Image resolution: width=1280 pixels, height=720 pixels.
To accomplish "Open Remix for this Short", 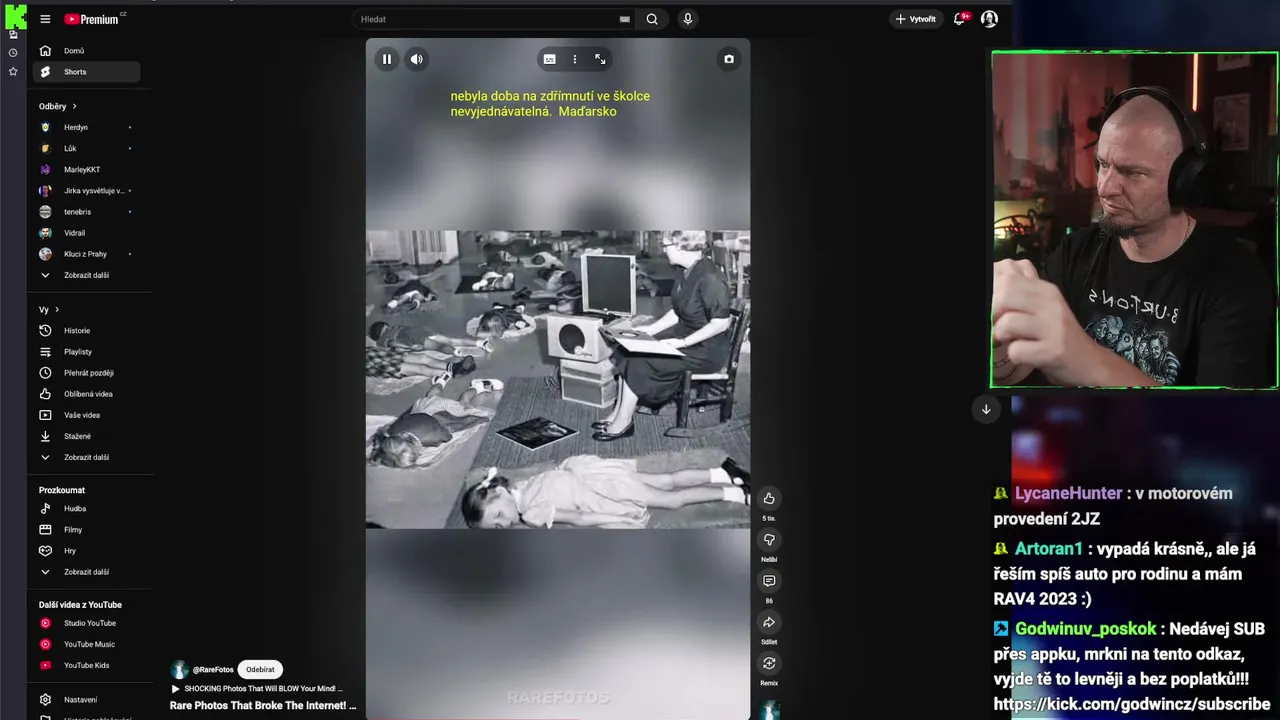I will click(769, 663).
